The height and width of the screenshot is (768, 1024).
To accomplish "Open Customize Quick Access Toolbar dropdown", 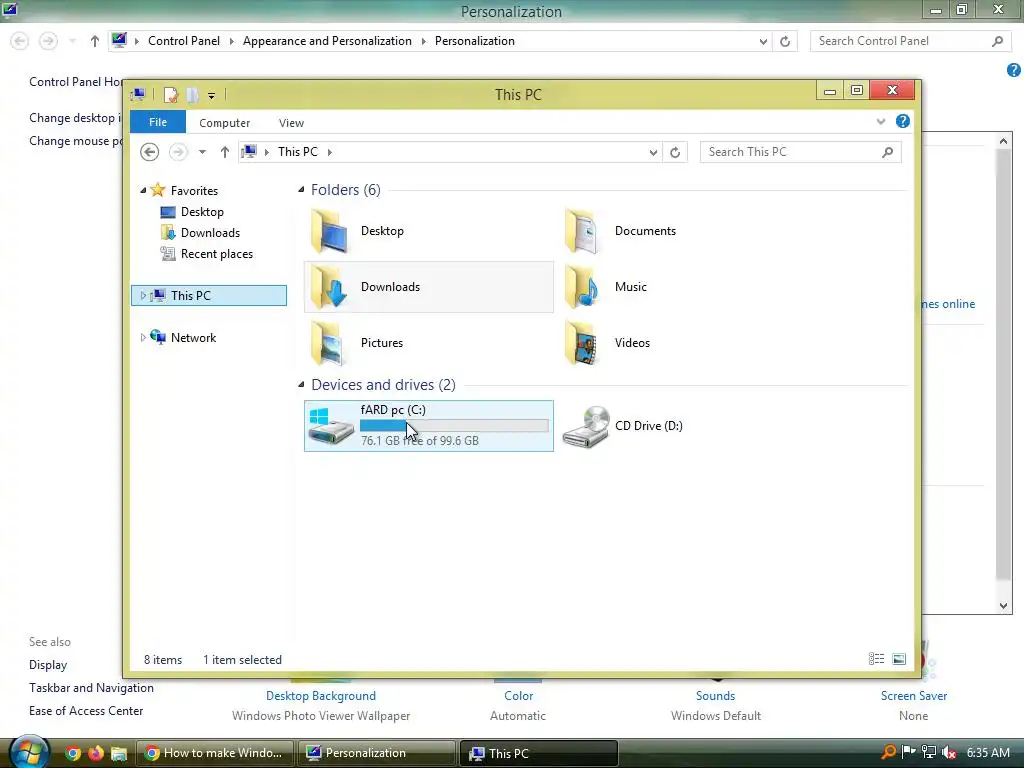I will click(212, 96).
